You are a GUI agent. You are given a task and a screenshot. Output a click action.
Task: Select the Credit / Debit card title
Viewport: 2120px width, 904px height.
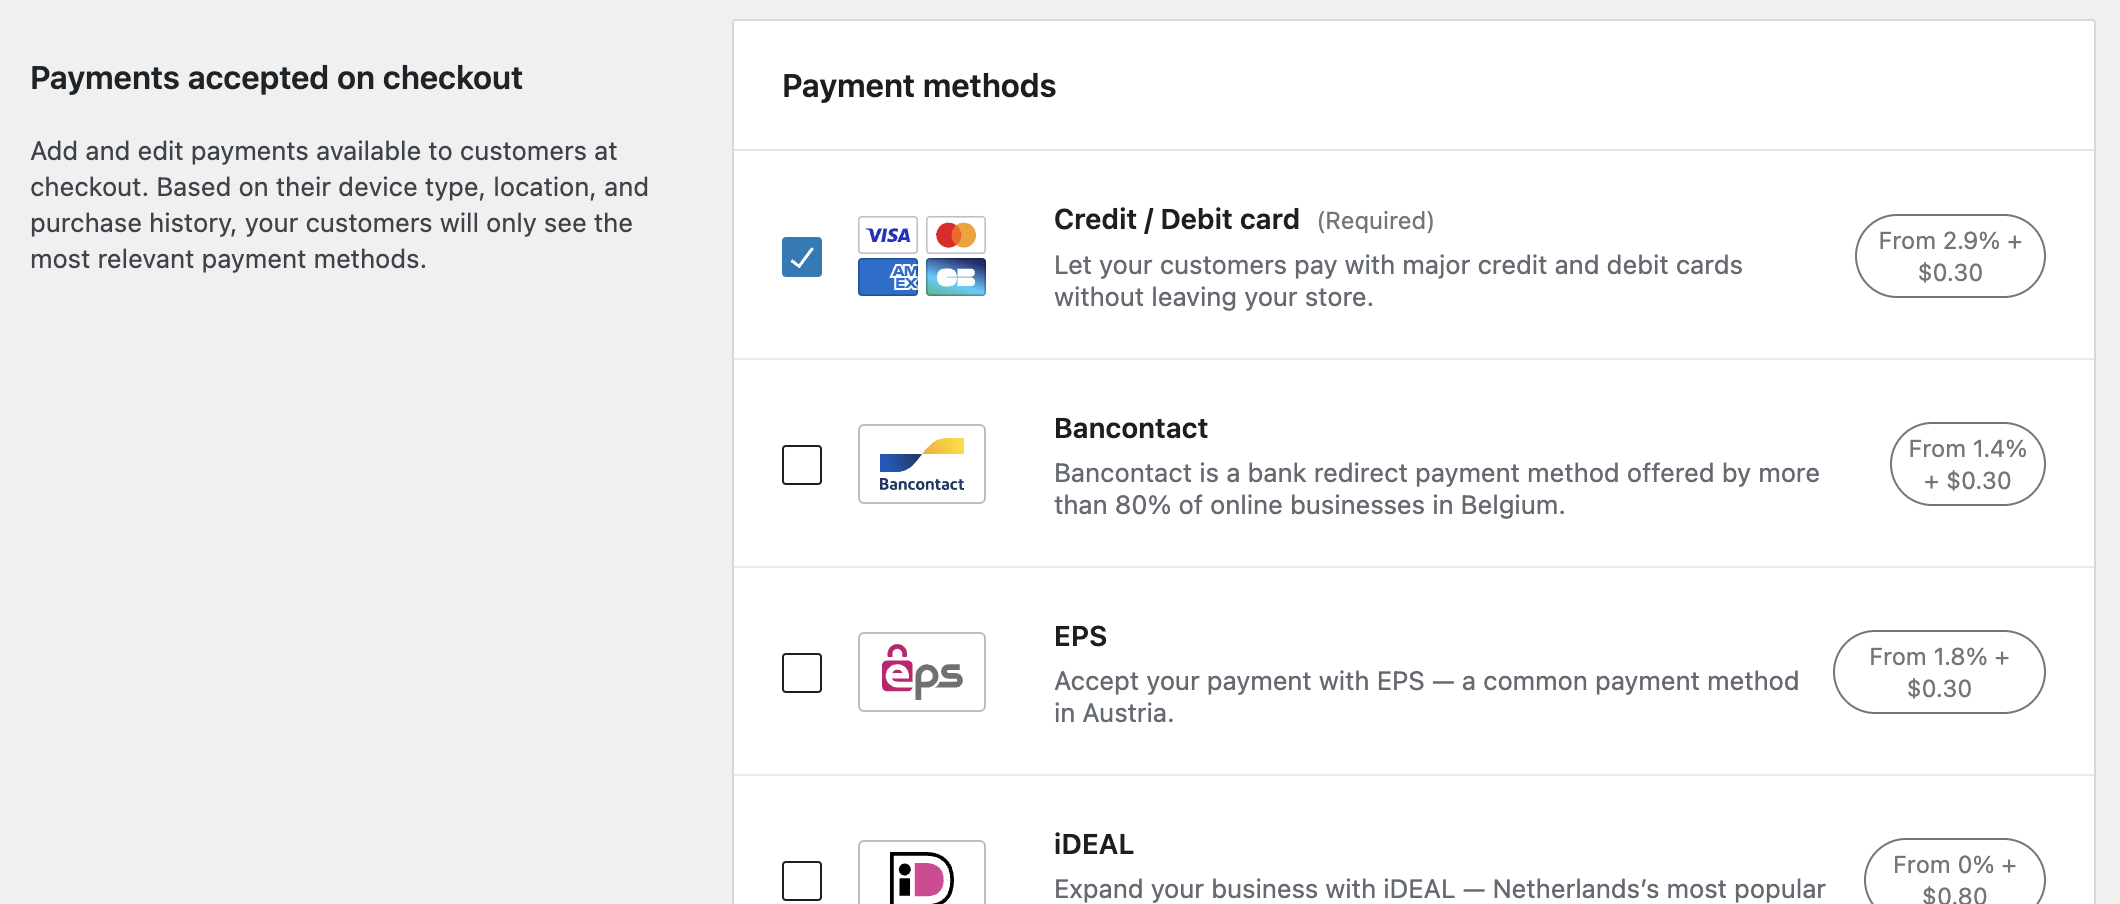1177,219
